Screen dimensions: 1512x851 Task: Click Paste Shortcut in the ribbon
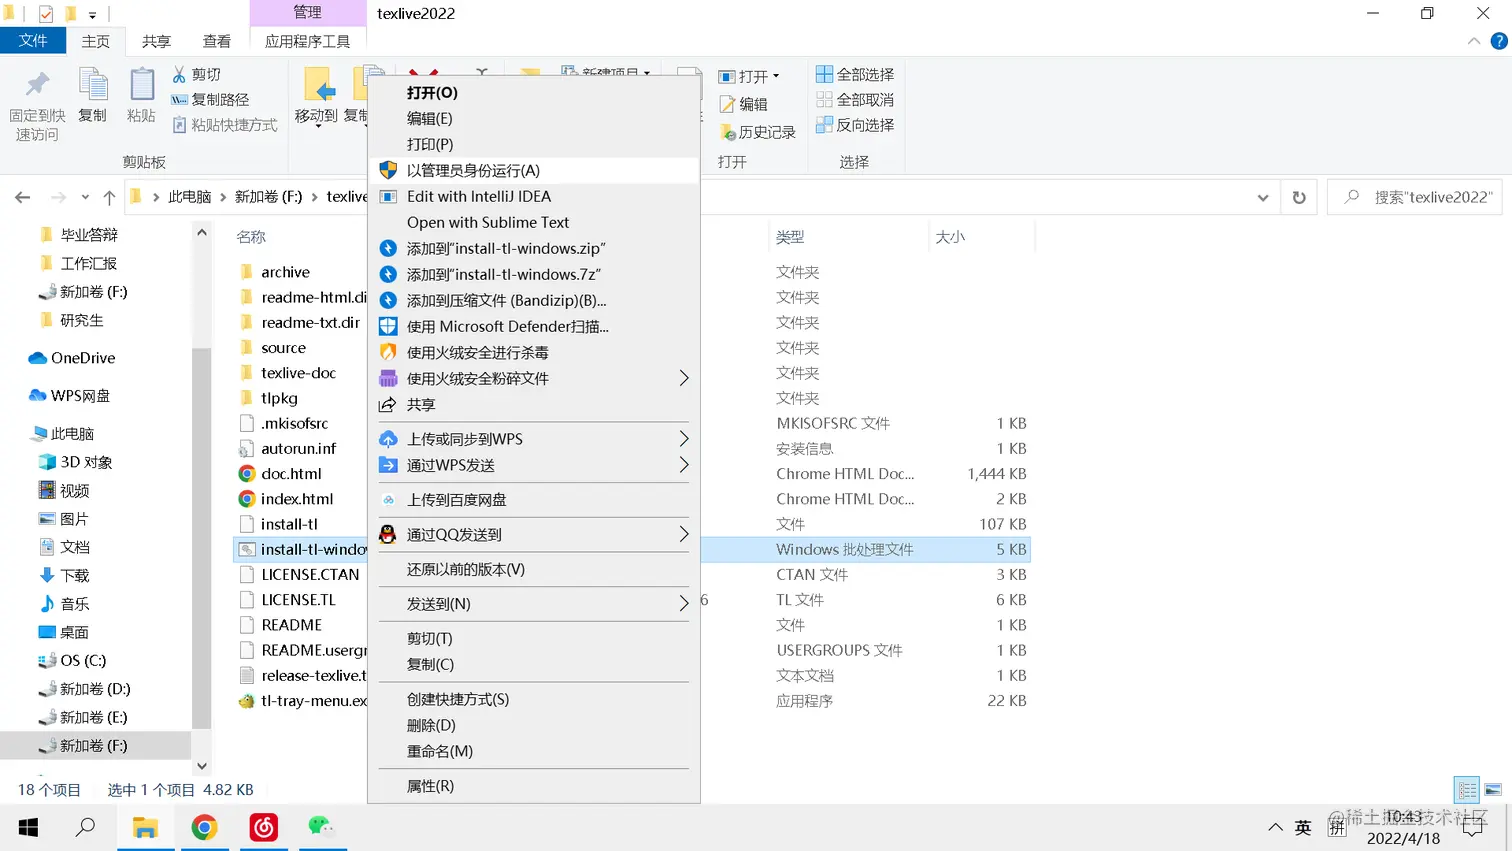[x=225, y=125]
